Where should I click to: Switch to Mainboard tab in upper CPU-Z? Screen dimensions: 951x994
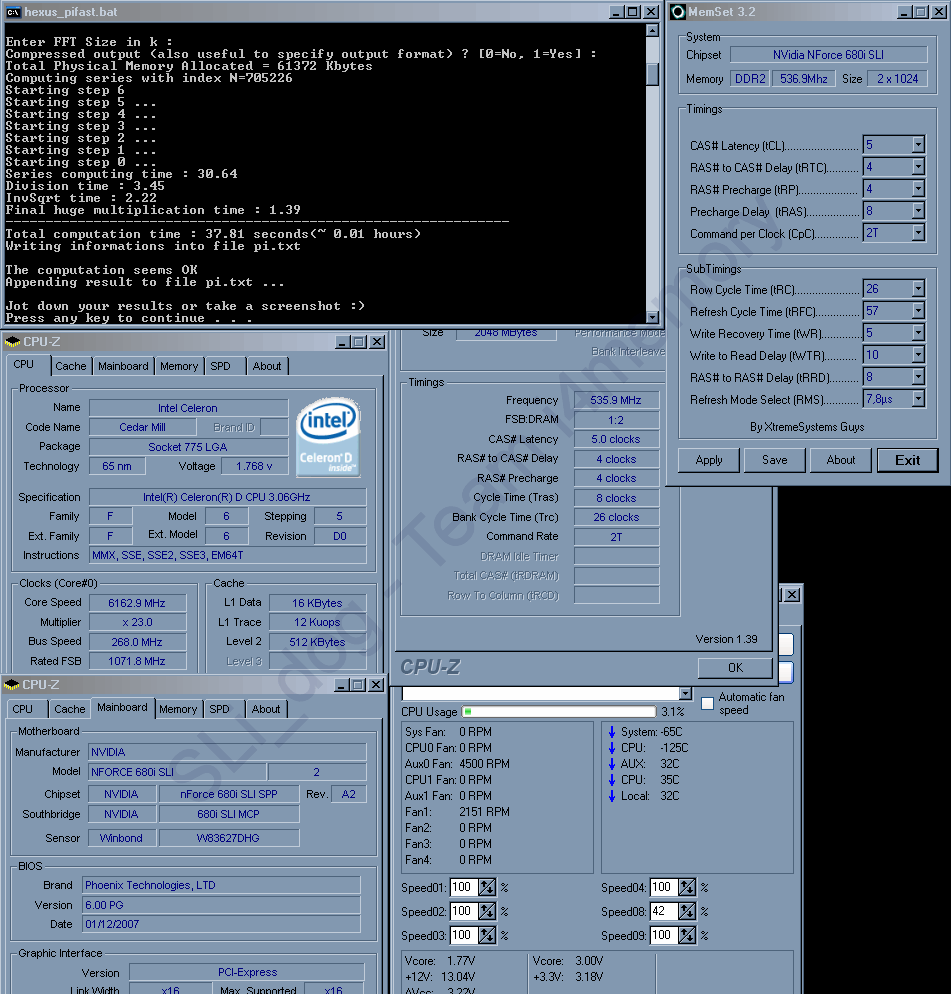pos(123,366)
